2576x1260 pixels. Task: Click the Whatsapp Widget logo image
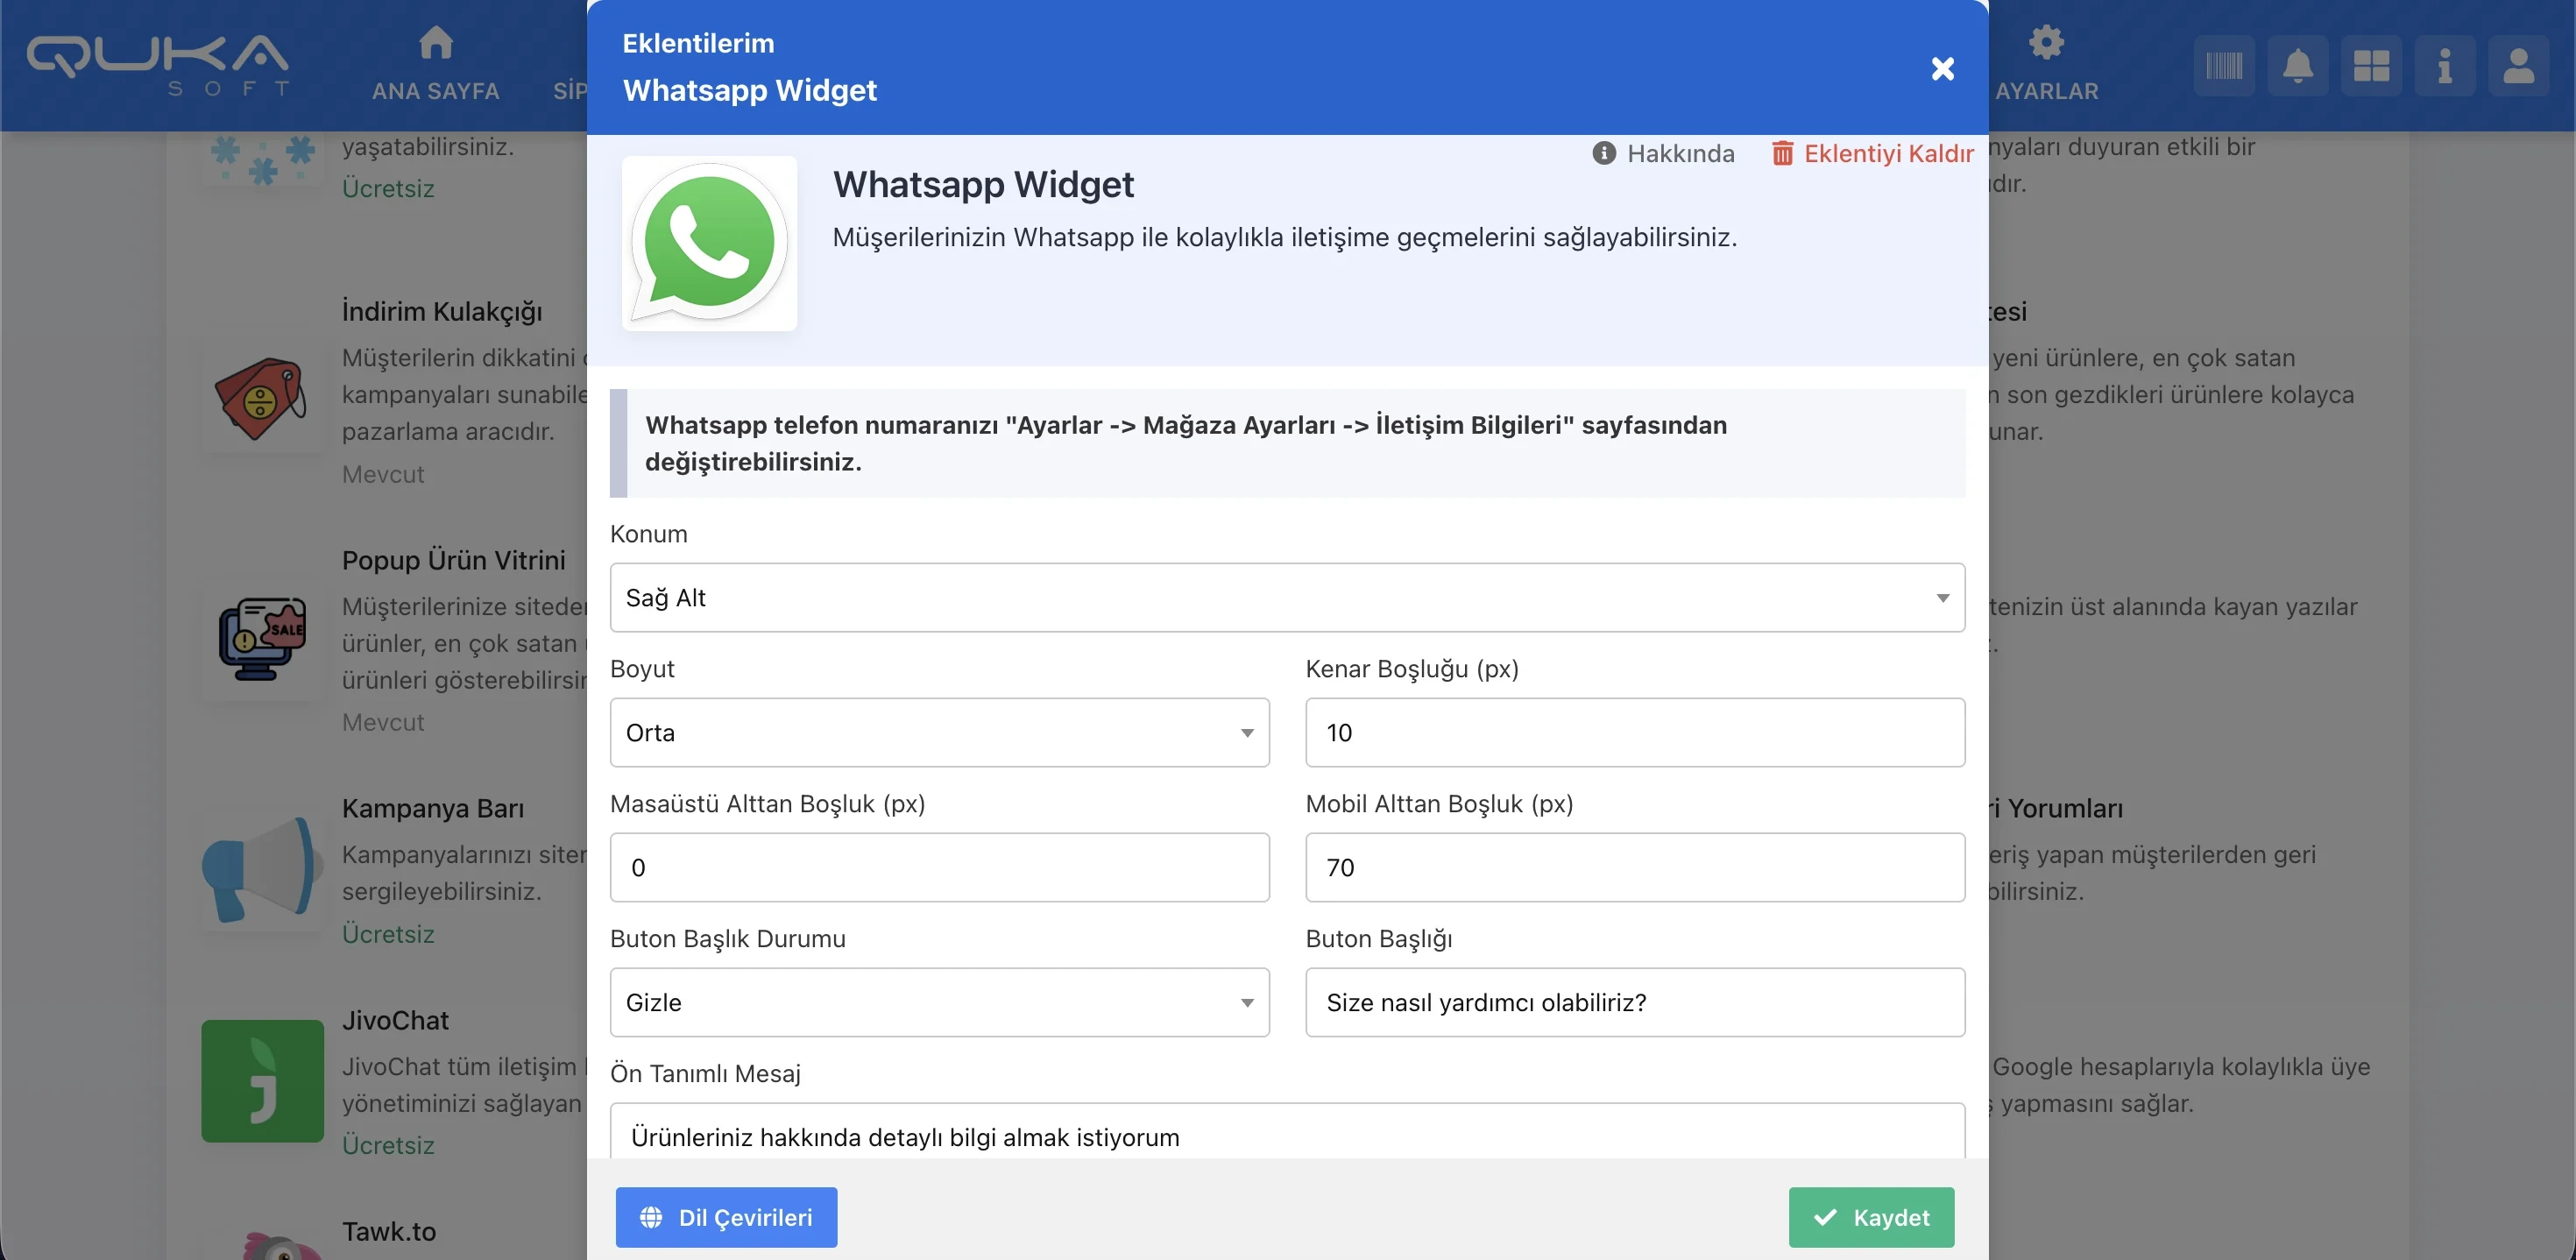pyautogui.click(x=709, y=243)
